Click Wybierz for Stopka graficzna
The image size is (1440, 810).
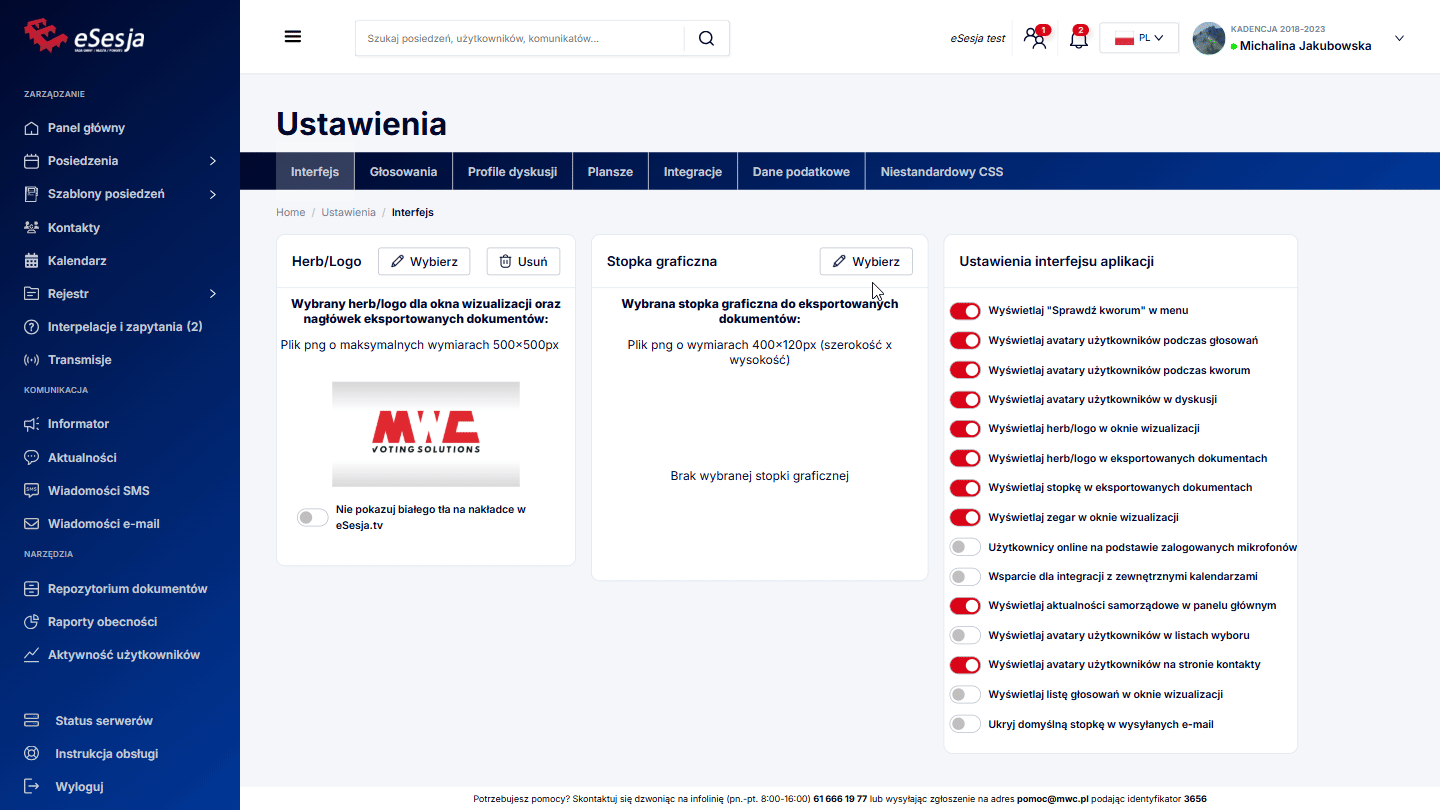click(866, 262)
